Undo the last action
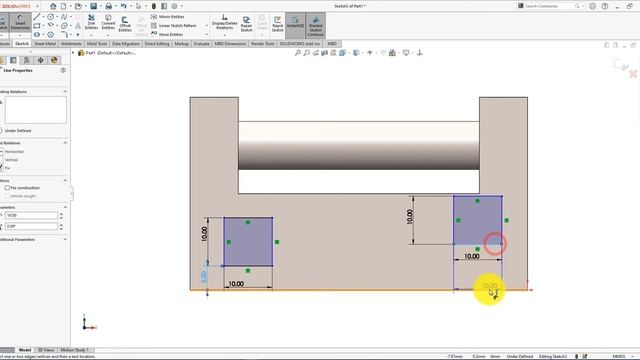The image size is (640, 360). 123,6
